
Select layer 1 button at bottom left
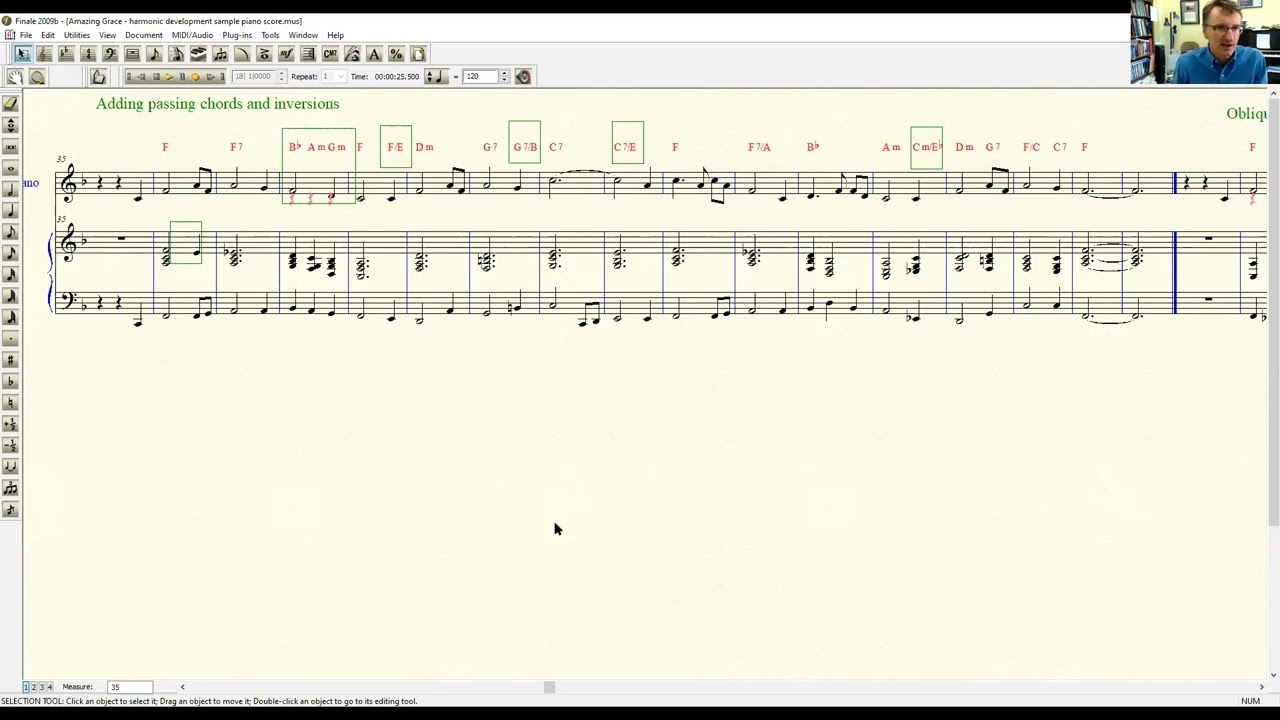point(26,687)
